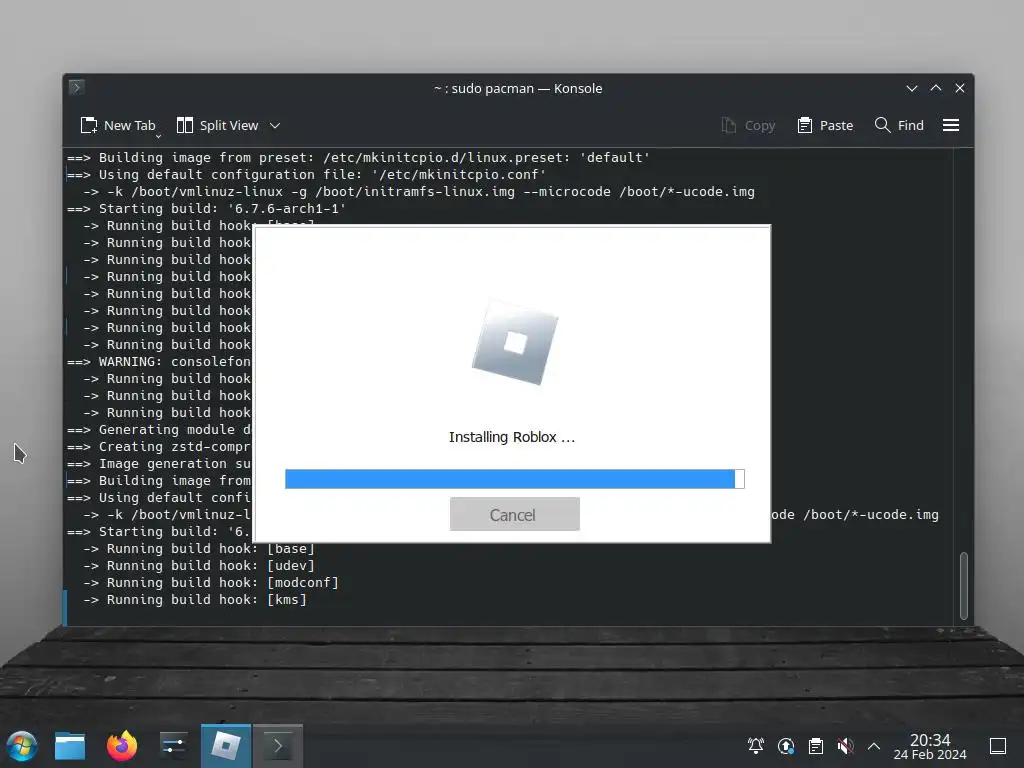Click the Installing Roblox progress bar
This screenshot has height=768, width=1024.
coord(515,479)
